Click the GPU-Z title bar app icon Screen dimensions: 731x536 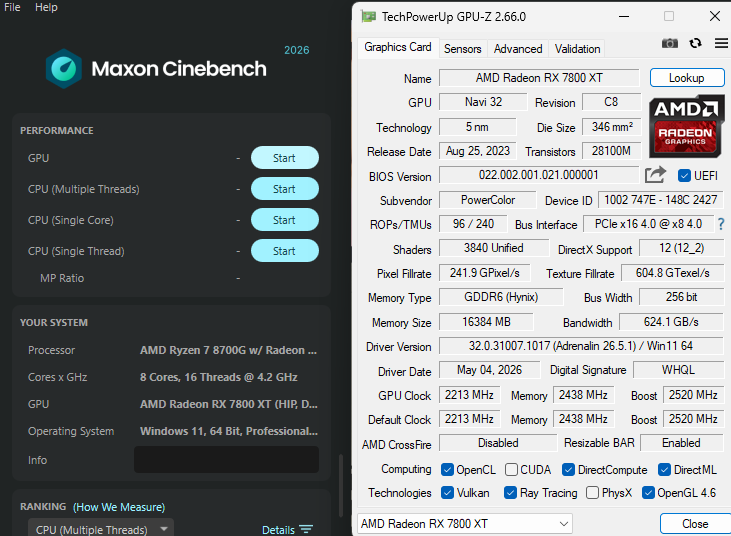click(368, 17)
